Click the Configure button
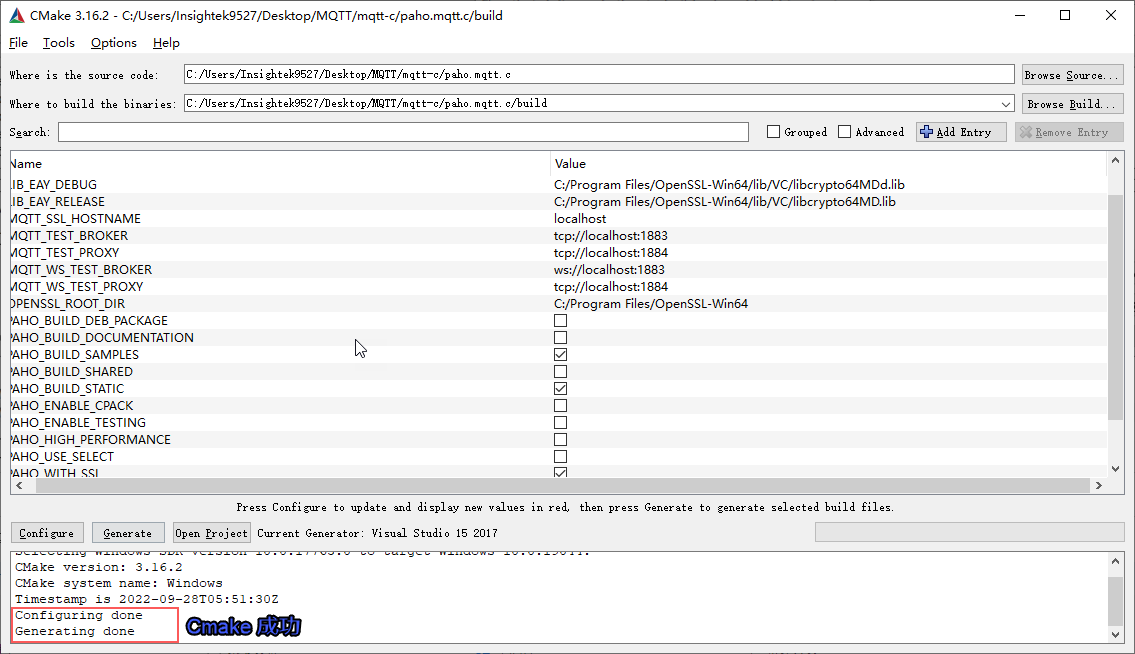The width and height of the screenshot is (1135, 654). [47, 533]
